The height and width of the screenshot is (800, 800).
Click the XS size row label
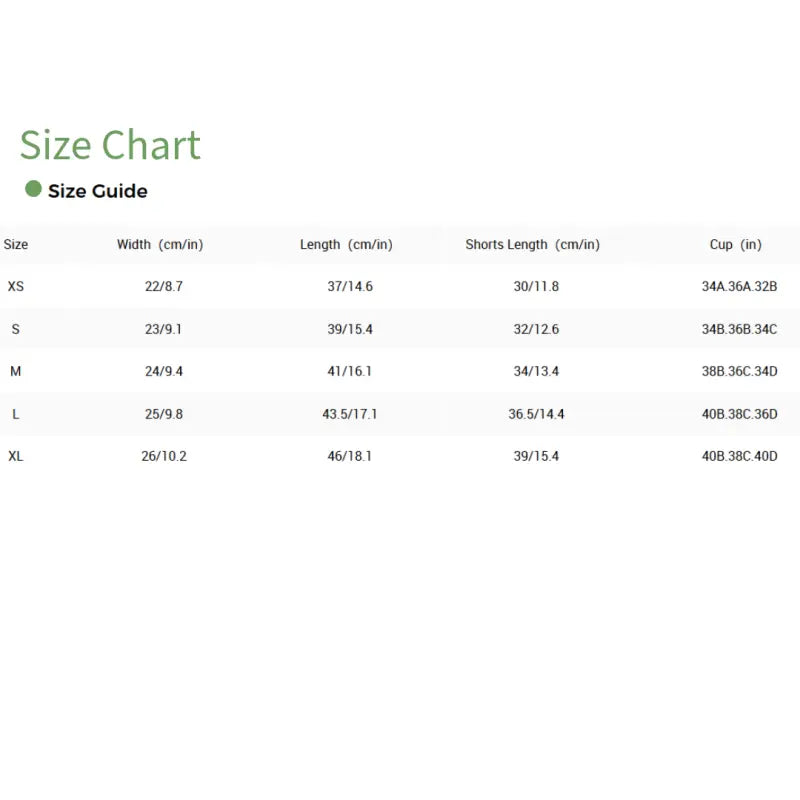coord(16,286)
